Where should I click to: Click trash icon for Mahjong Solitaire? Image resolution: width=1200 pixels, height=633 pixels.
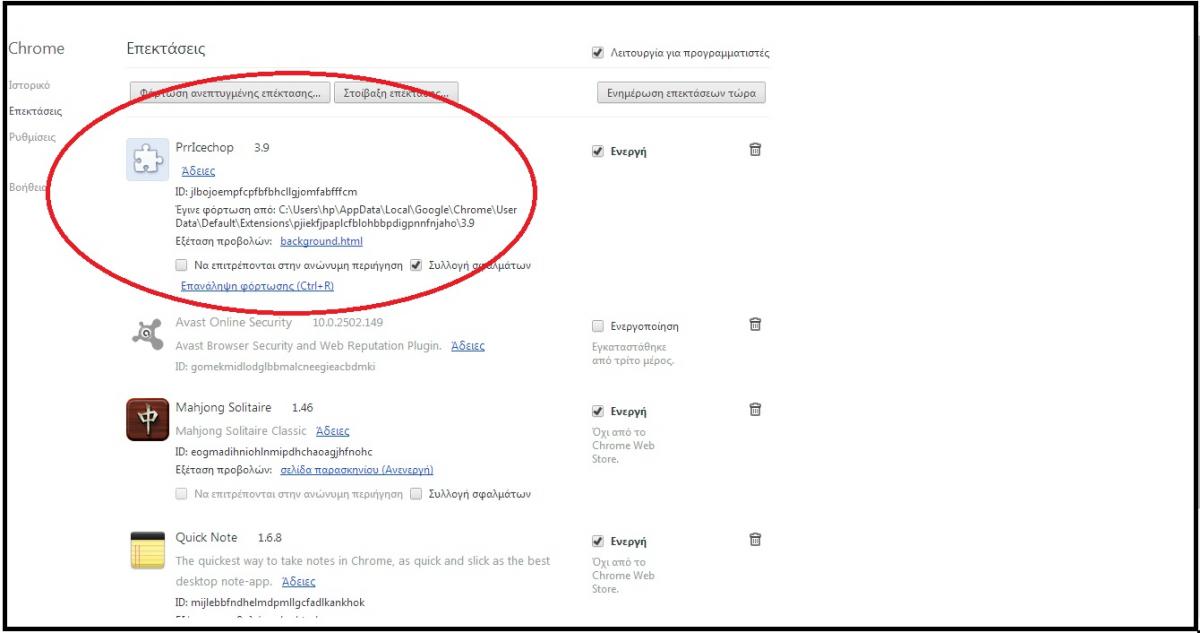755,409
